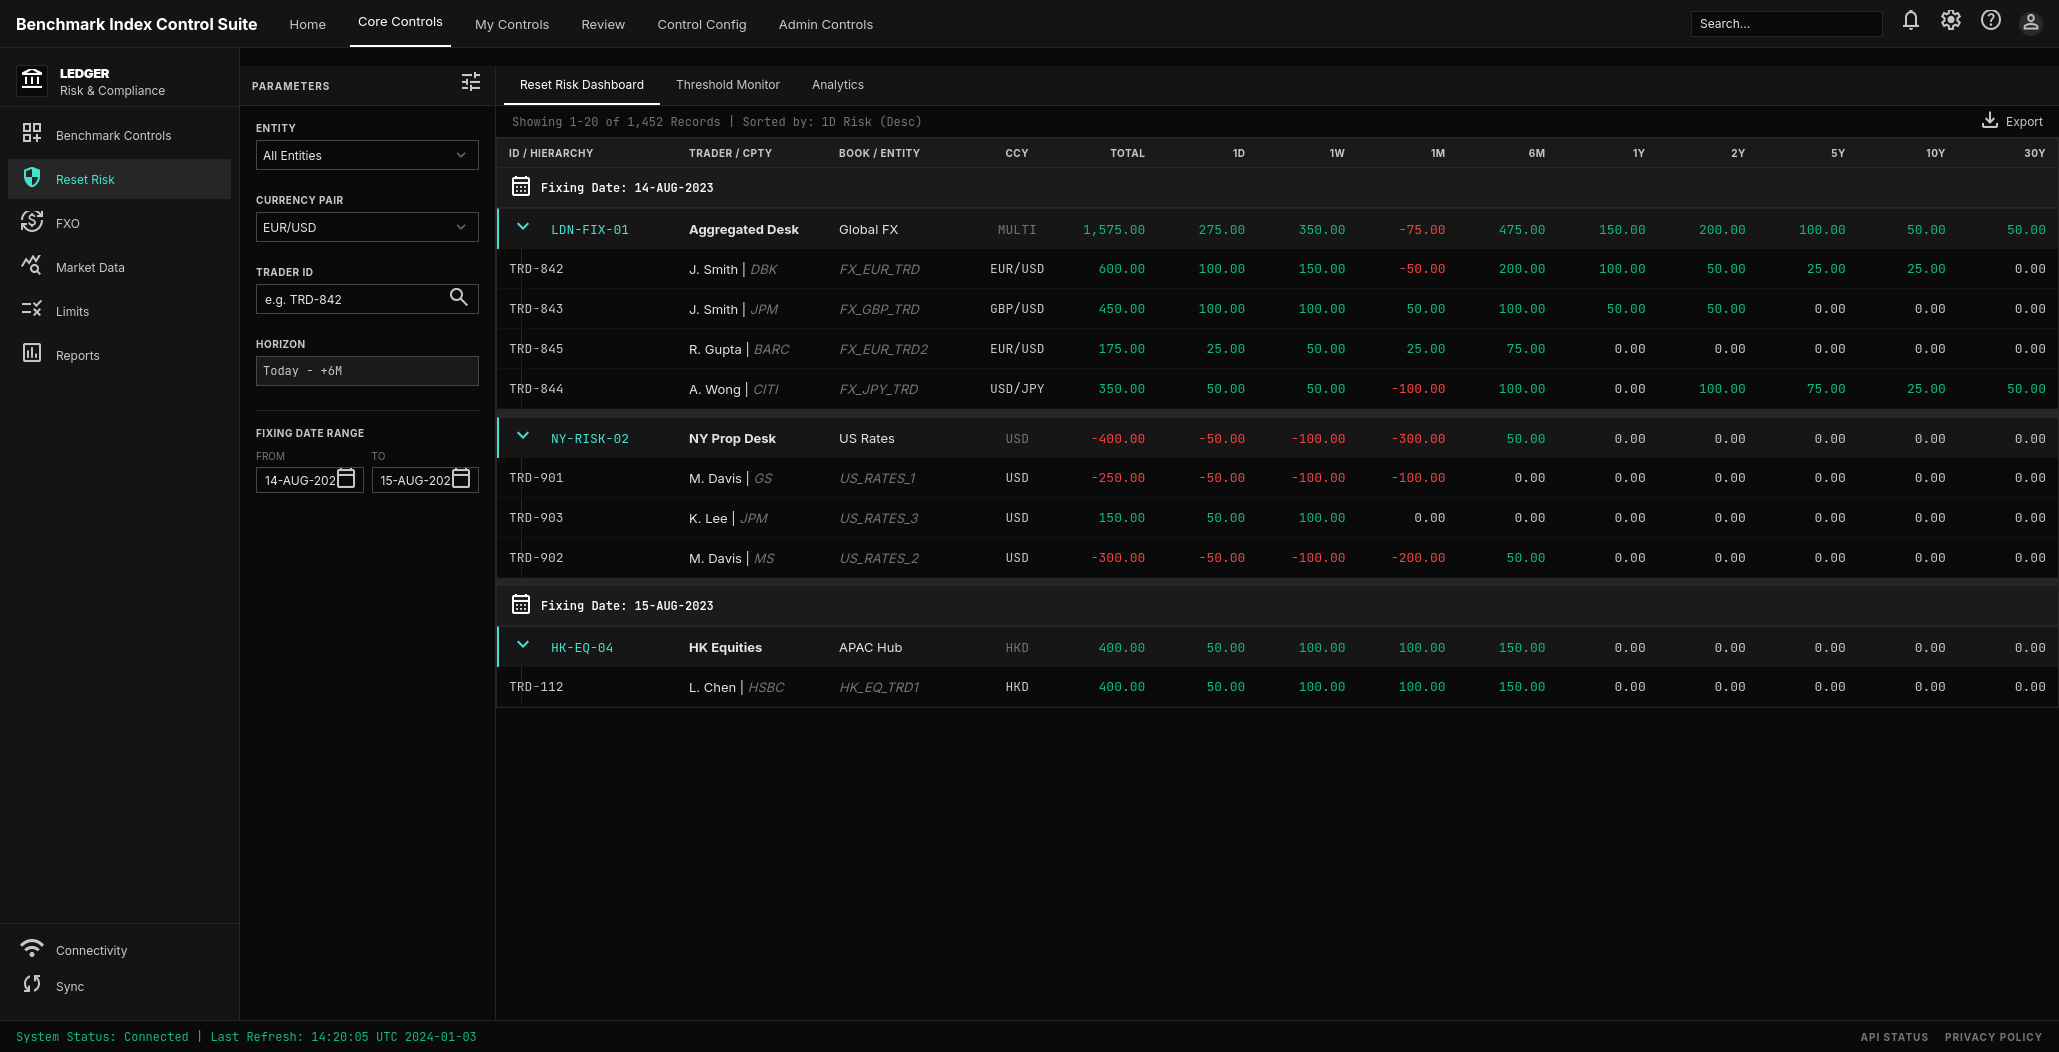Click Export download icon
This screenshot has width=2059, height=1052.
[1990, 120]
